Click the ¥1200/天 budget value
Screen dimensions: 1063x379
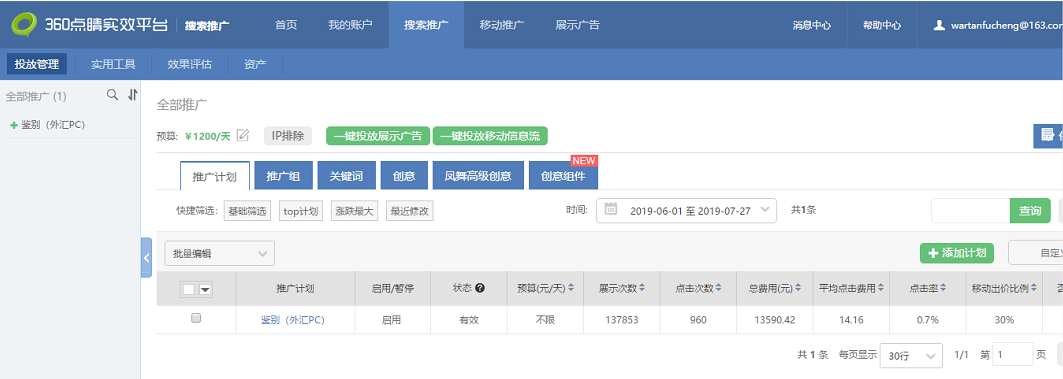(x=207, y=136)
